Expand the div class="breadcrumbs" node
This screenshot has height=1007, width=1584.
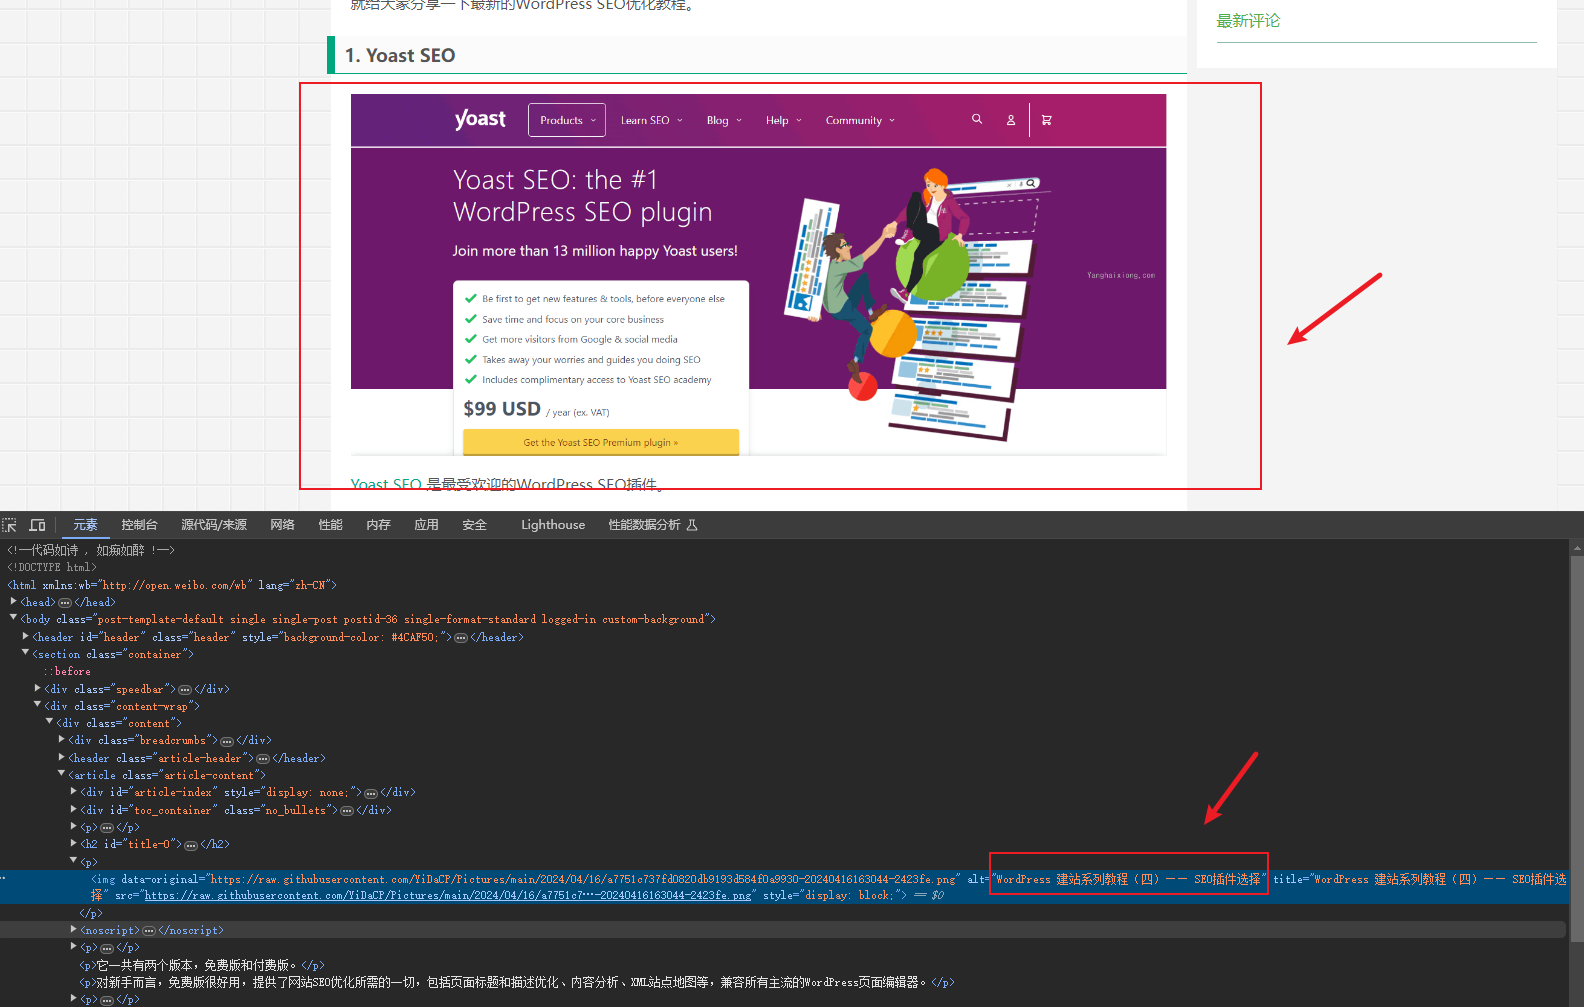coord(62,739)
